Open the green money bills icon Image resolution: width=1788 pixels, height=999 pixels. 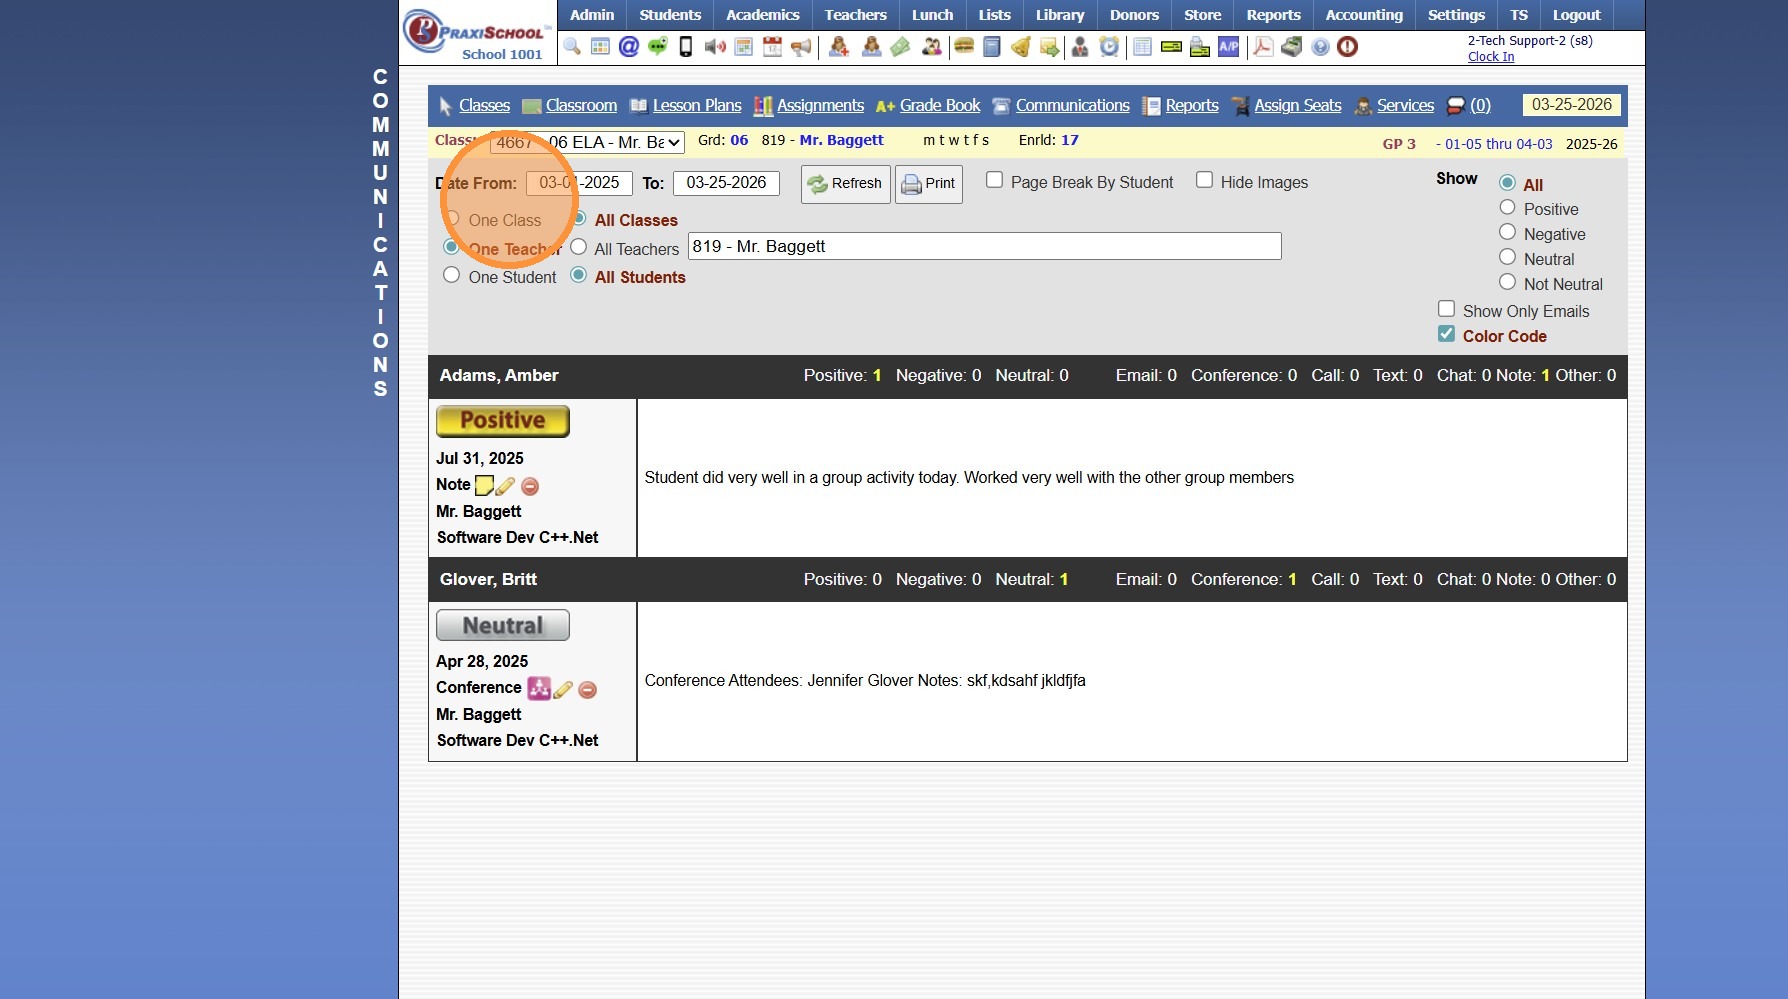[x=901, y=47]
